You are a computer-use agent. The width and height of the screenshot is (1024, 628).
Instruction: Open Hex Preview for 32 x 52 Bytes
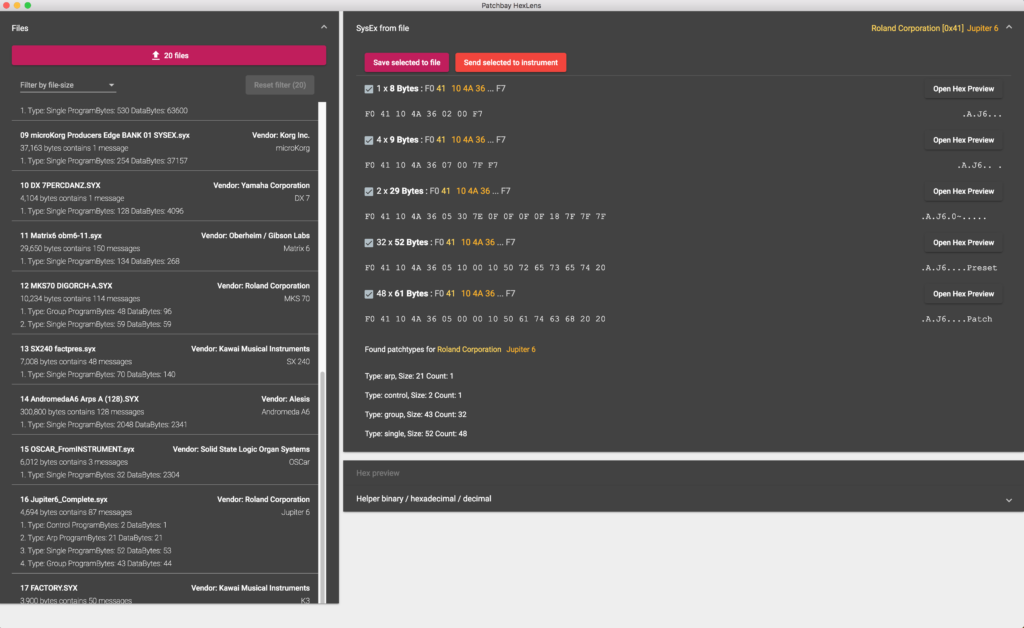pos(963,243)
